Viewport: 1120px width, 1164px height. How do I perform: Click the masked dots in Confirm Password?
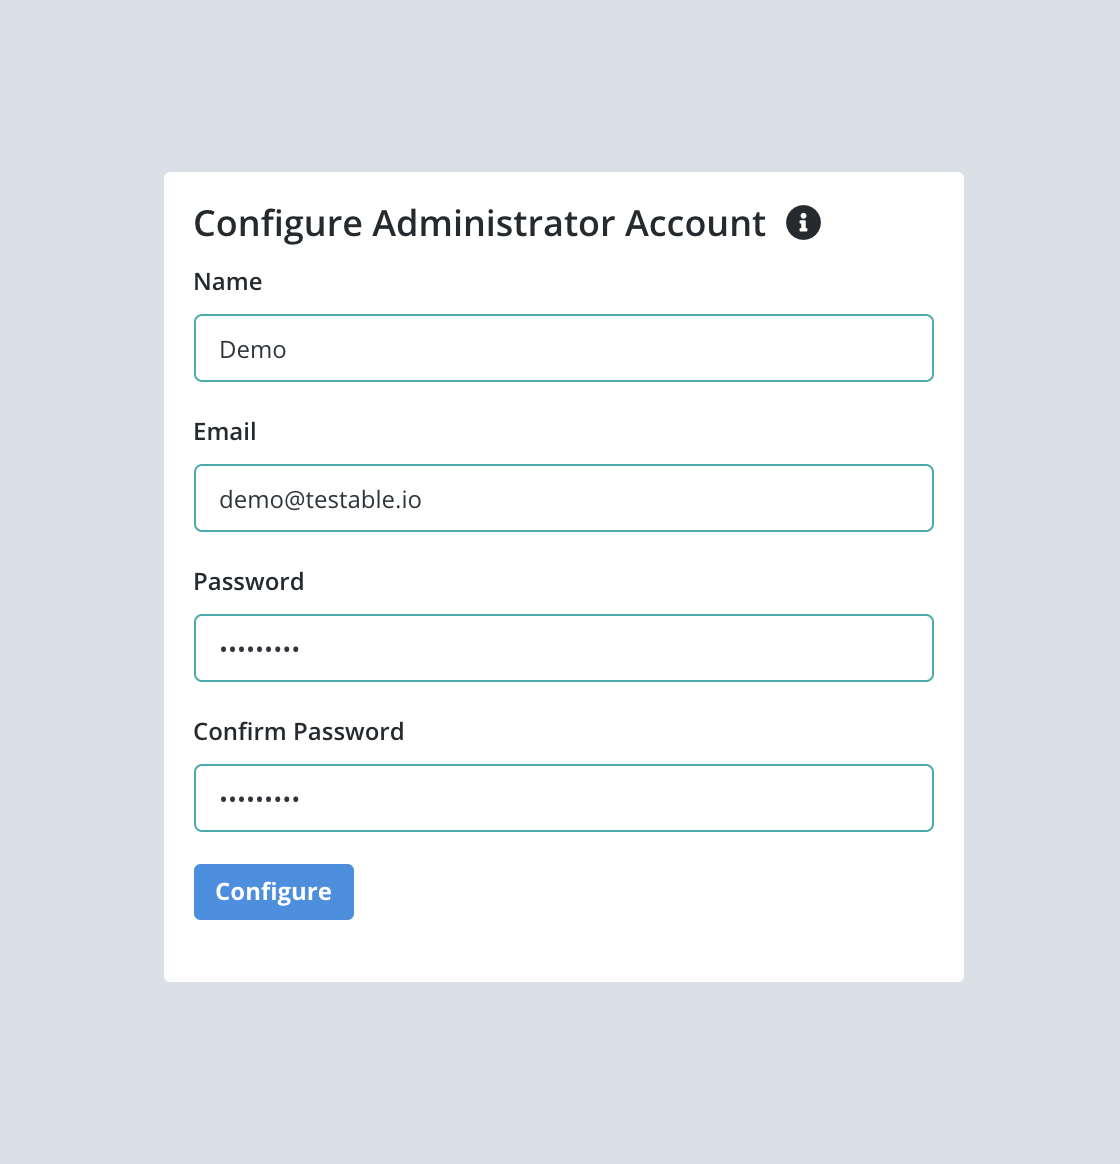259,800
